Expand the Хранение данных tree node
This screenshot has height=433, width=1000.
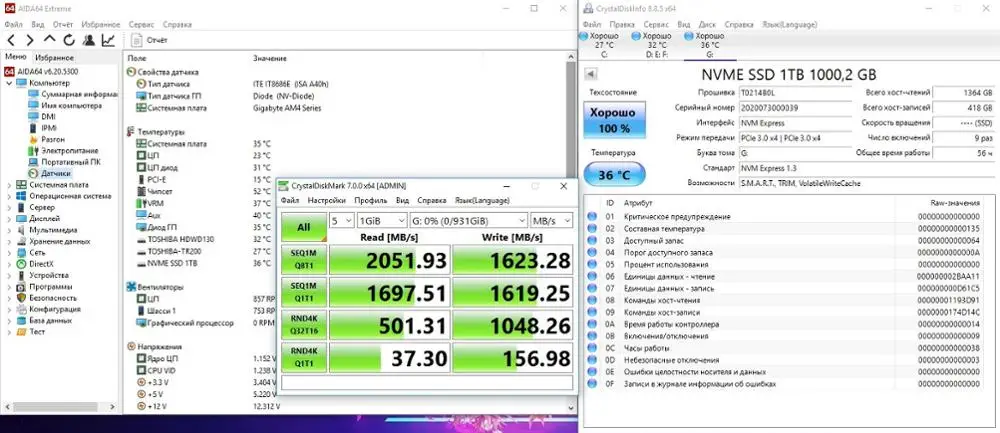[x=9, y=242]
